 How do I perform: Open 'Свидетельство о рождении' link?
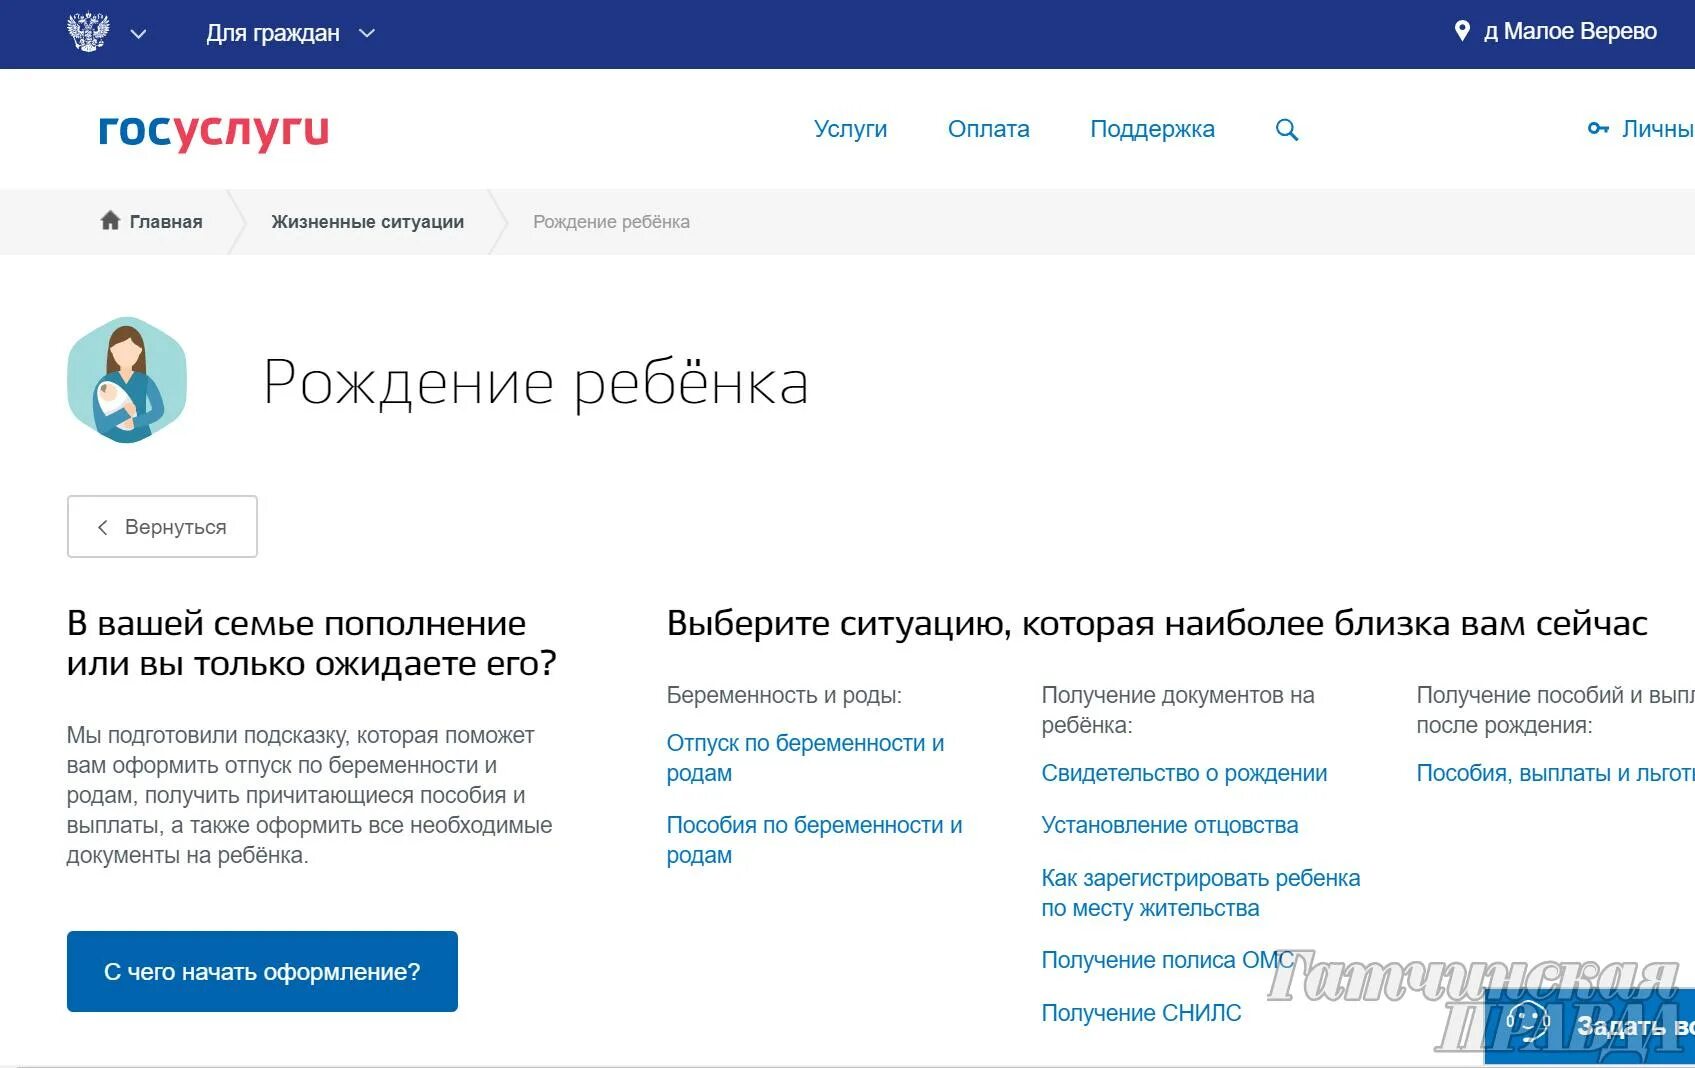[1184, 773]
